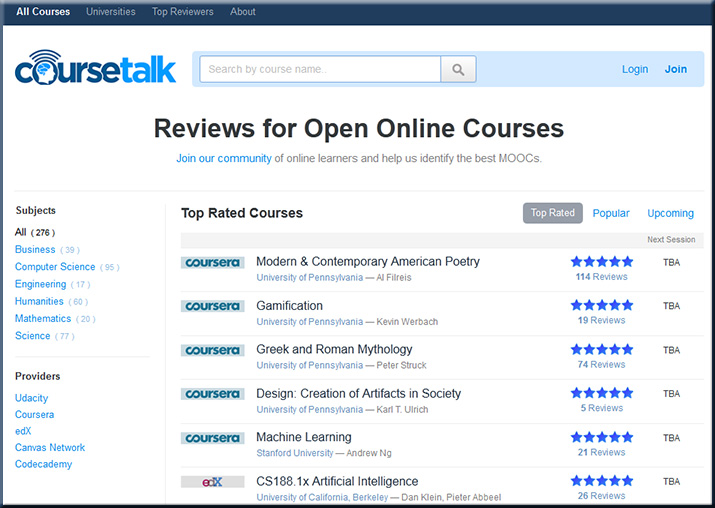Focus the Search by course name field
Viewport: 715px width, 508px height.
(x=320, y=69)
